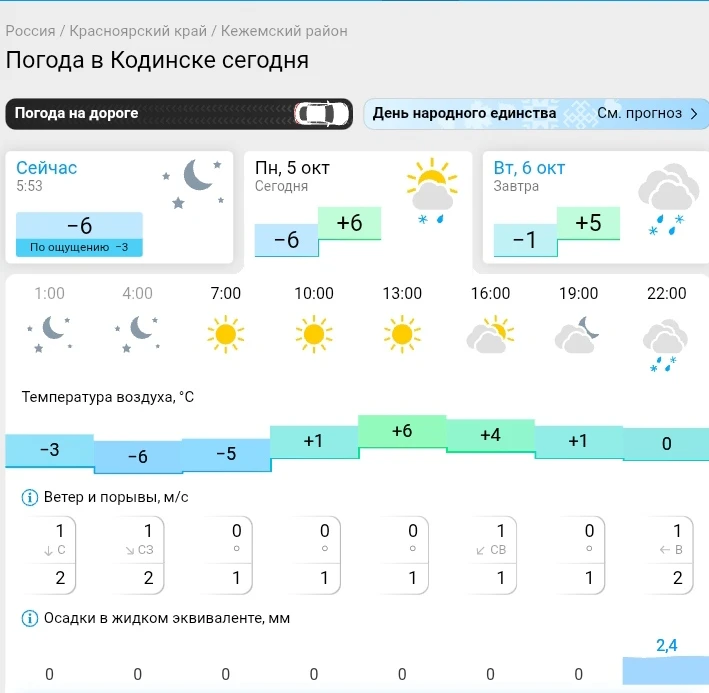The image size is (709, 693).
Task: Click the Температура воздуха, °C heading
Action: (x=108, y=397)
